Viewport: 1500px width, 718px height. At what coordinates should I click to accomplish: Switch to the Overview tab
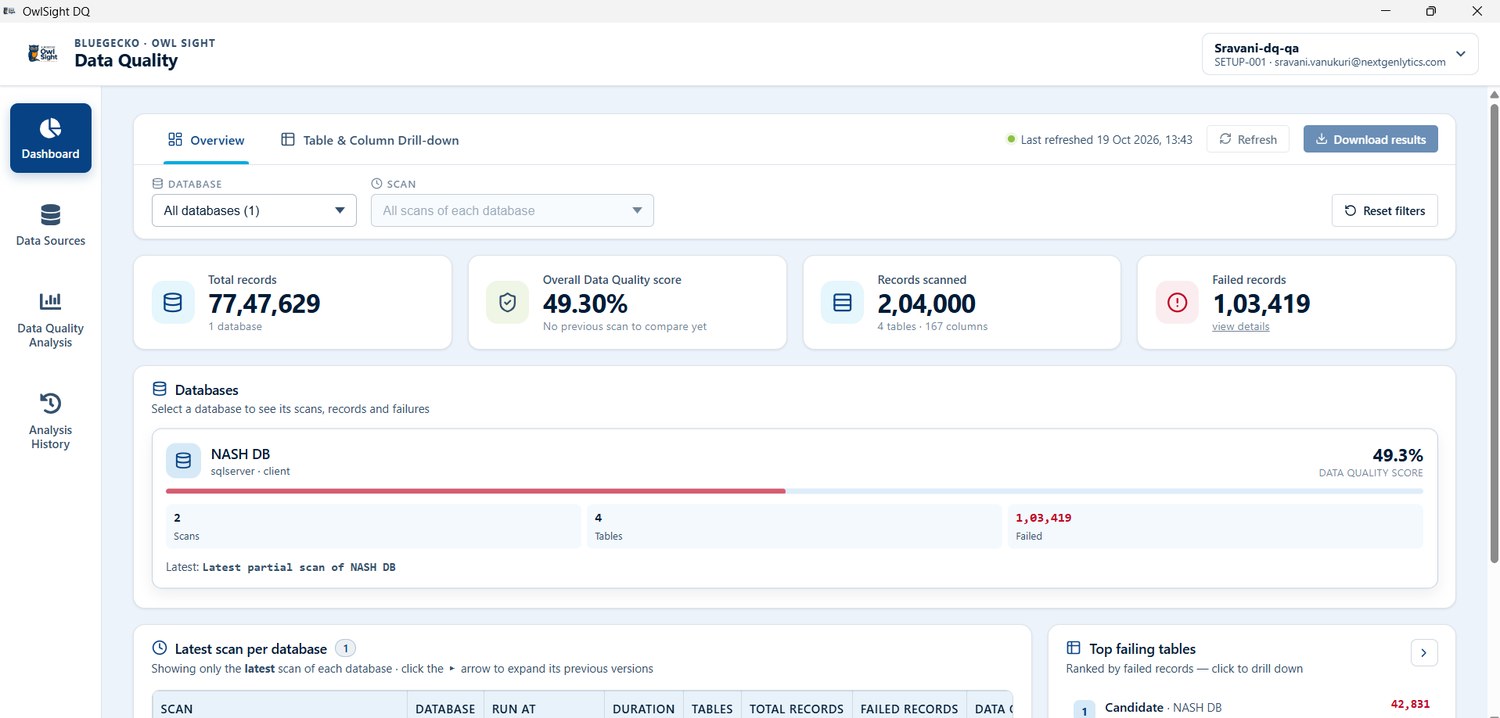(x=206, y=140)
